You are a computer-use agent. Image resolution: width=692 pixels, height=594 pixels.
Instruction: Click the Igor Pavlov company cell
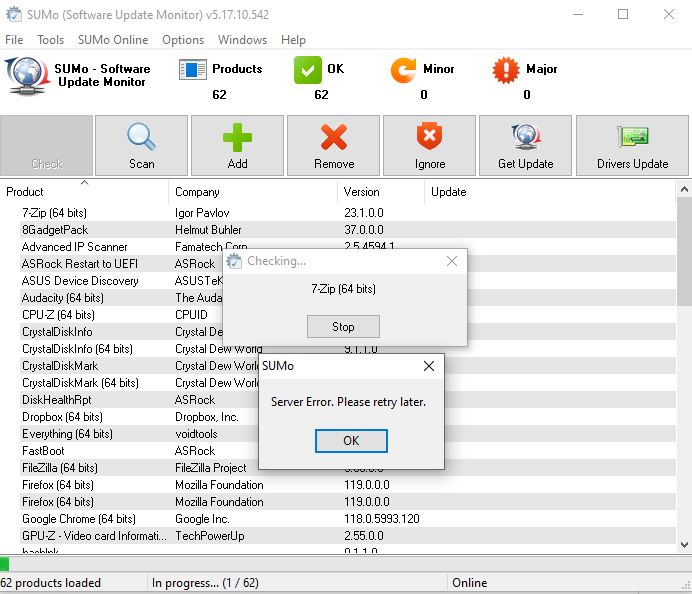click(x=202, y=213)
